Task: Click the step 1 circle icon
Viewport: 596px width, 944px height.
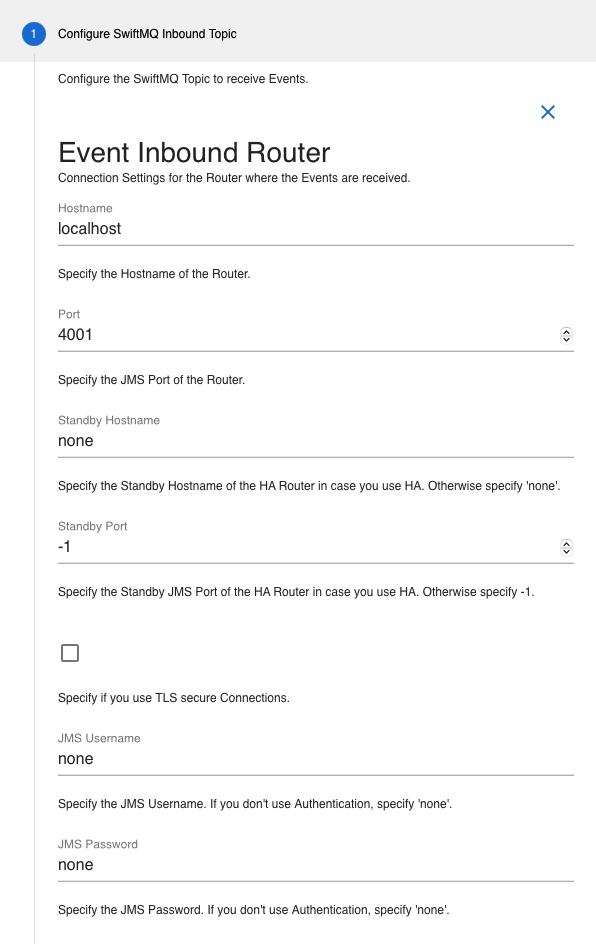Action: click(x=34, y=34)
